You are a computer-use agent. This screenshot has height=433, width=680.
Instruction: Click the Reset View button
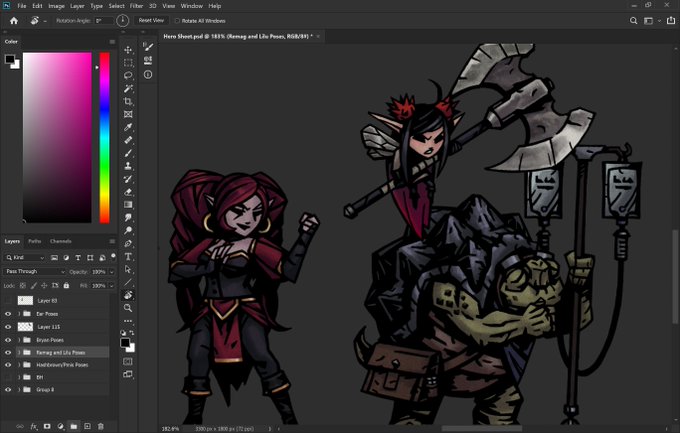coord(151,20)
